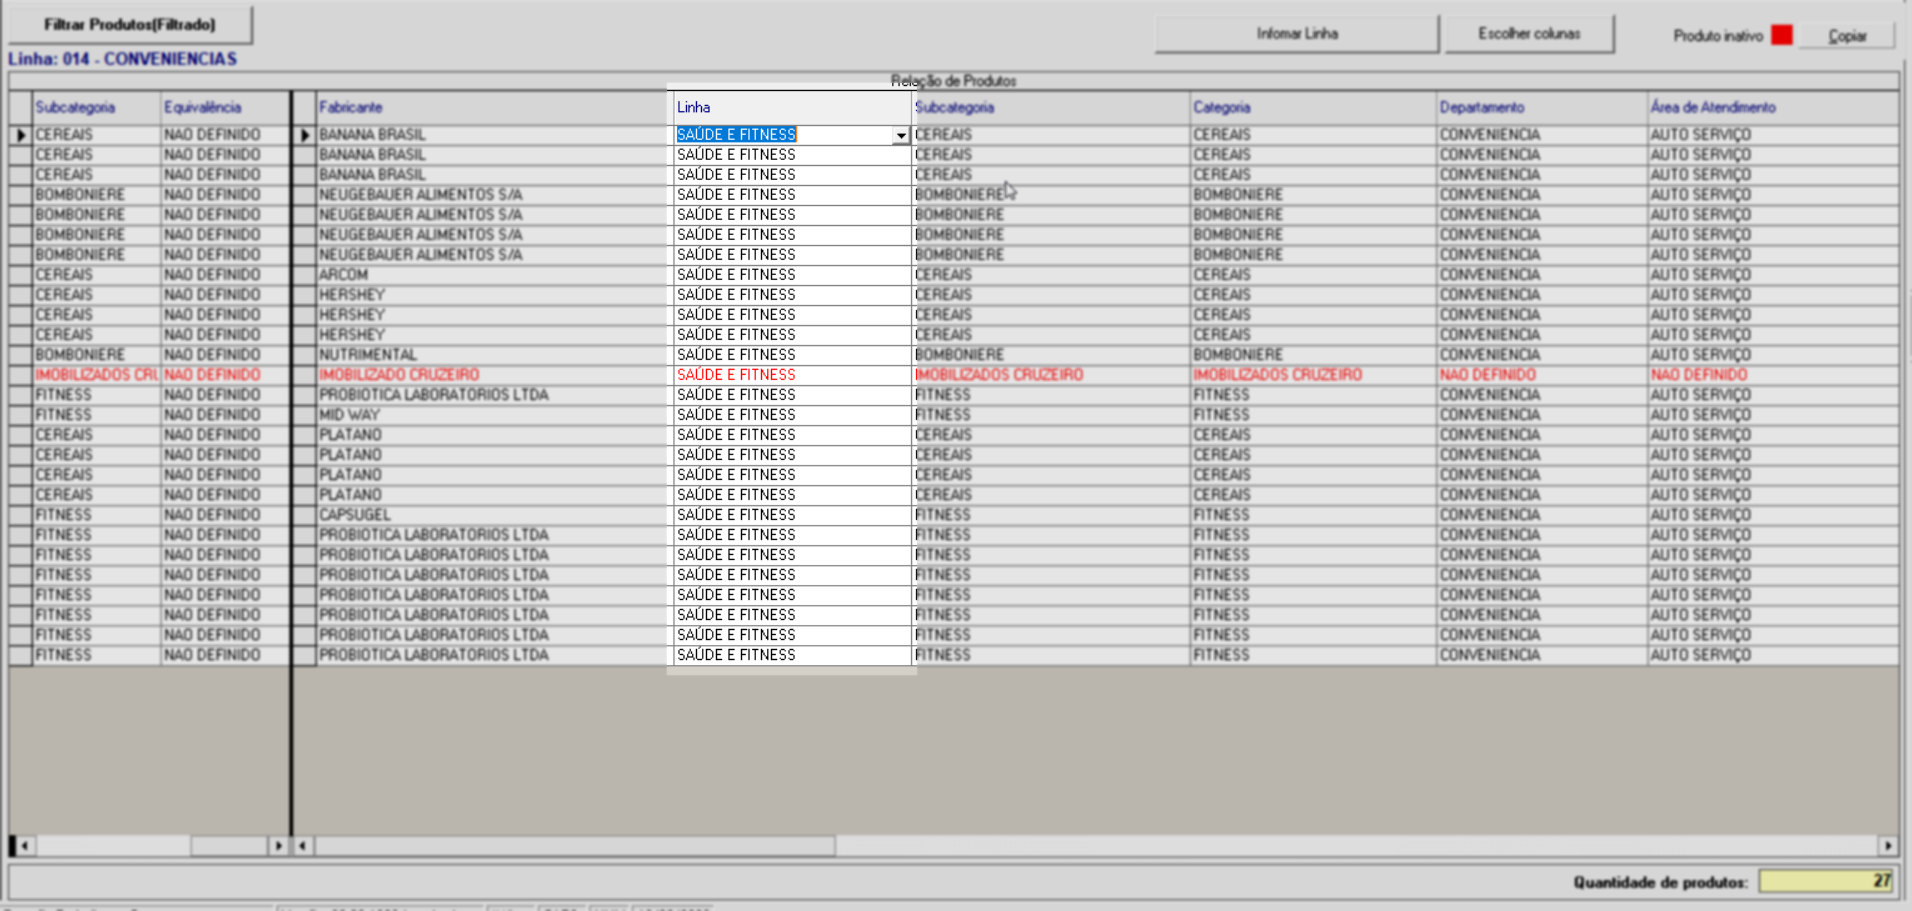Click the Equivalência column header
The height and width of the screenshot is (911, 1912).
click(225, 108)
